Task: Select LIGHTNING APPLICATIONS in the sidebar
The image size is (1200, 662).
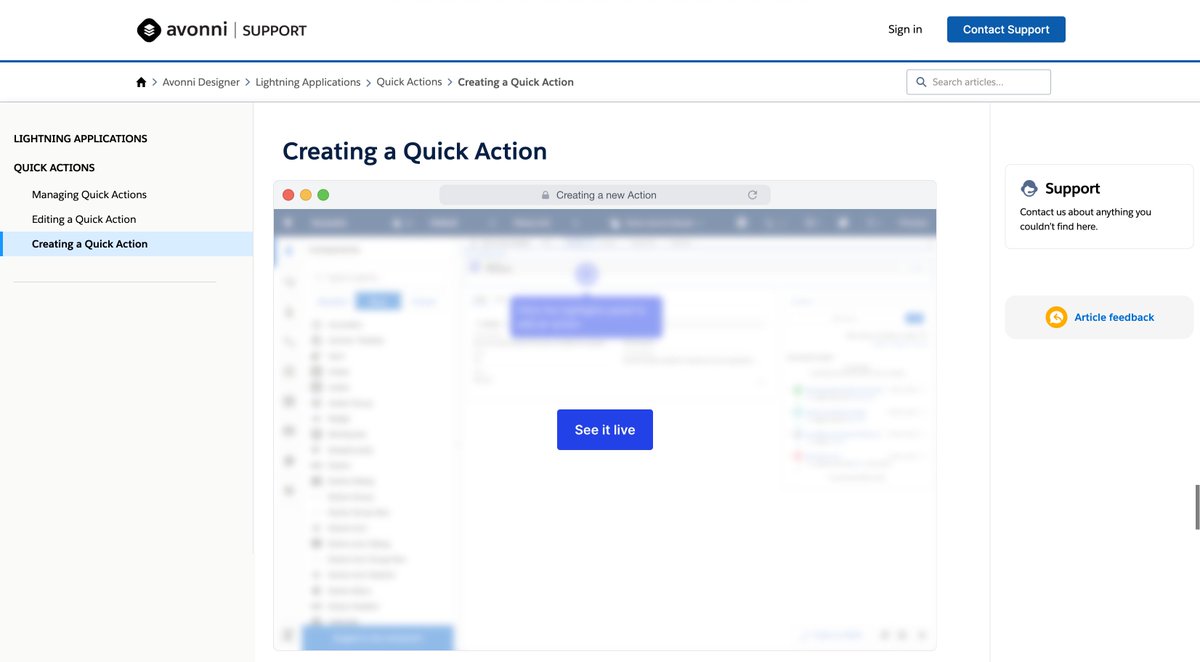Action: point(80,138)
